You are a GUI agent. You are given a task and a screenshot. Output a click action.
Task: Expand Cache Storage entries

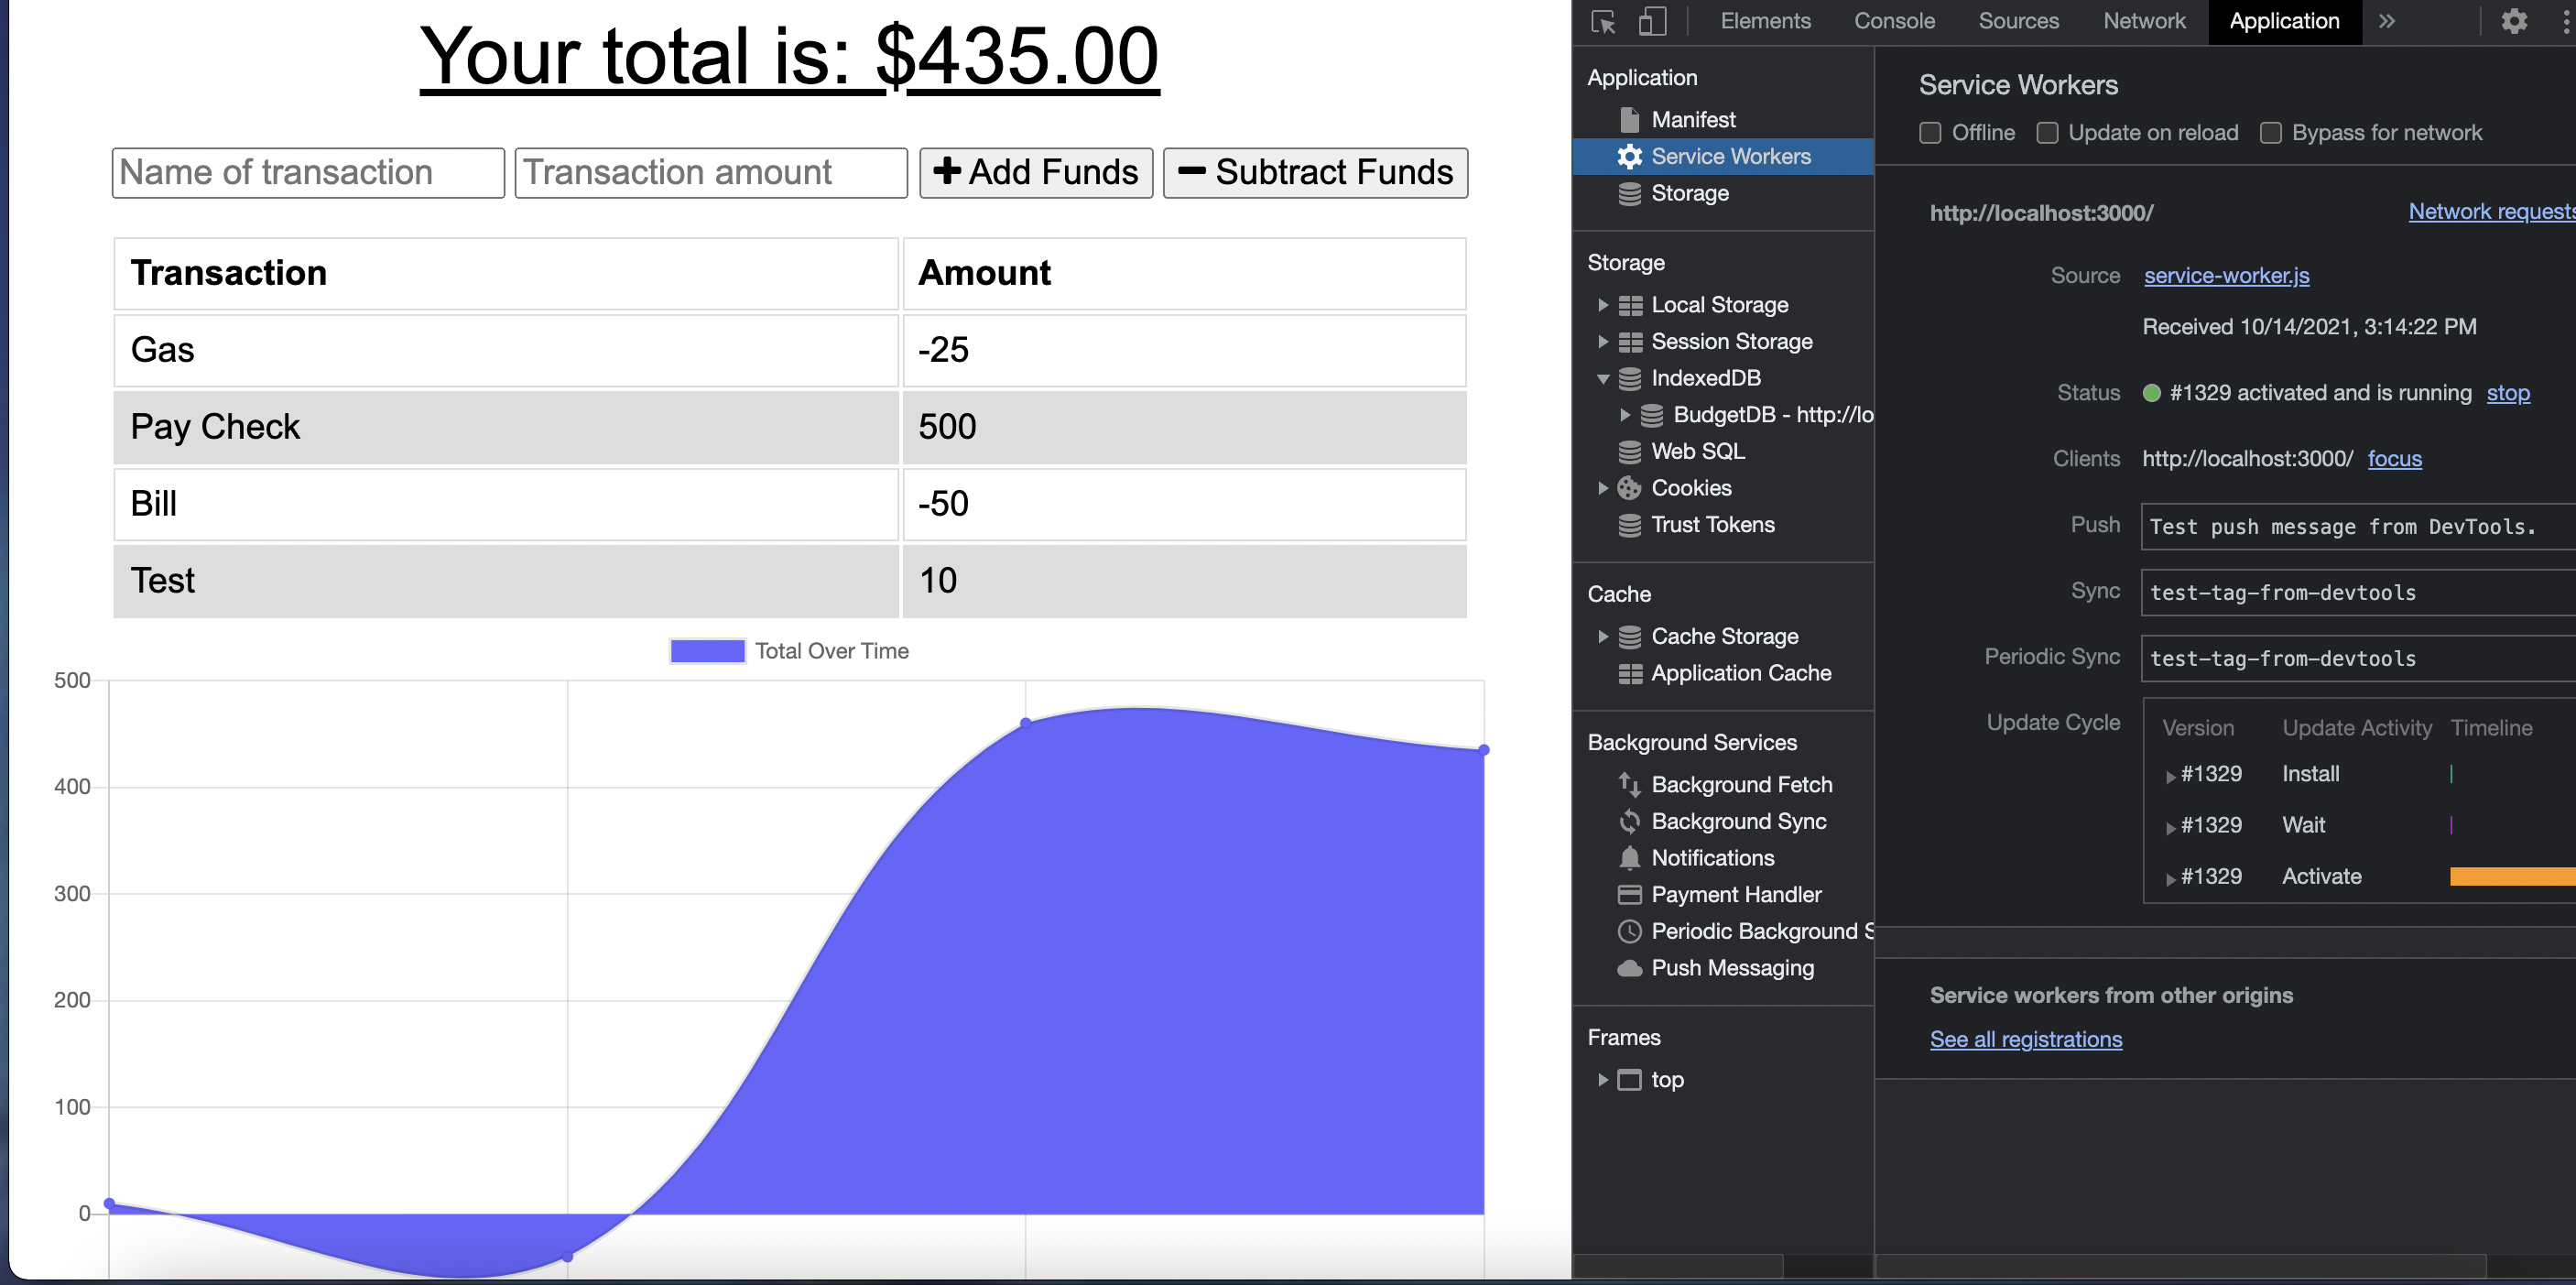(1604, 636)
